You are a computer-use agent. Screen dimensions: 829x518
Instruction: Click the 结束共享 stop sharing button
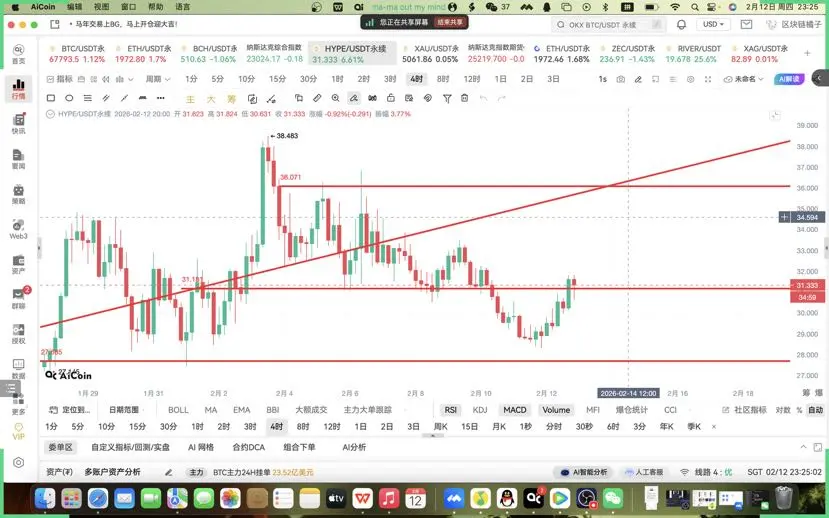tap(449, 22)
